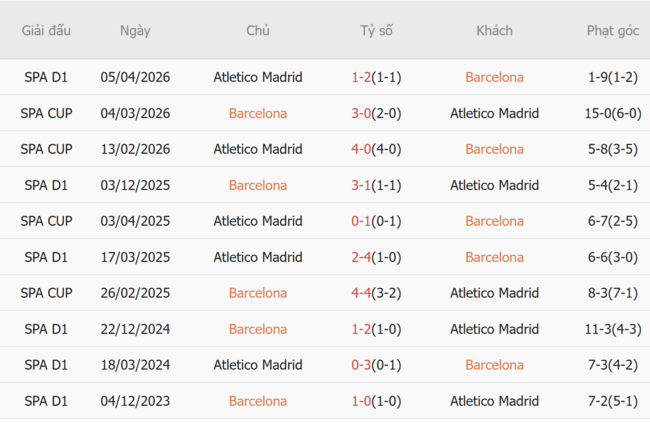This screenshot has width=650, height=423.
Task: Click the 'Tỷ số' column header
Action: (376, 30)
